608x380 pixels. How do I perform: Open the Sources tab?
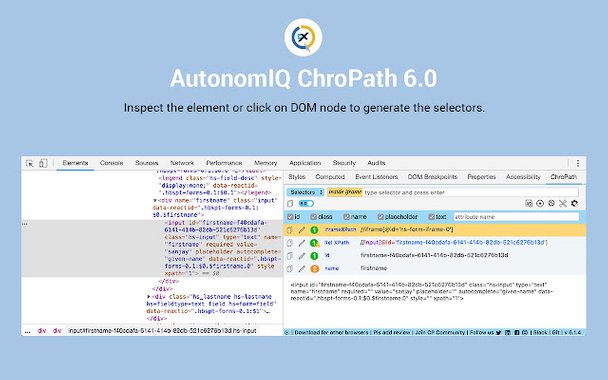(x=147, y=163)
